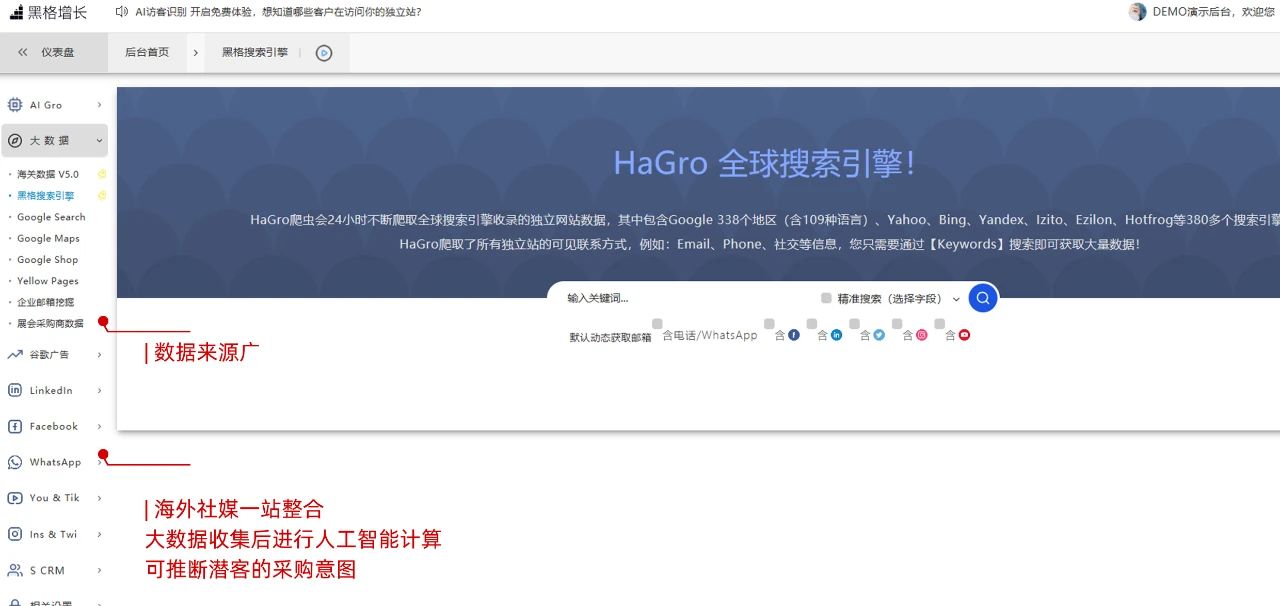Click the 大数据 compass icon
The width and height of the screenshot is (1280, 606).
15,141
